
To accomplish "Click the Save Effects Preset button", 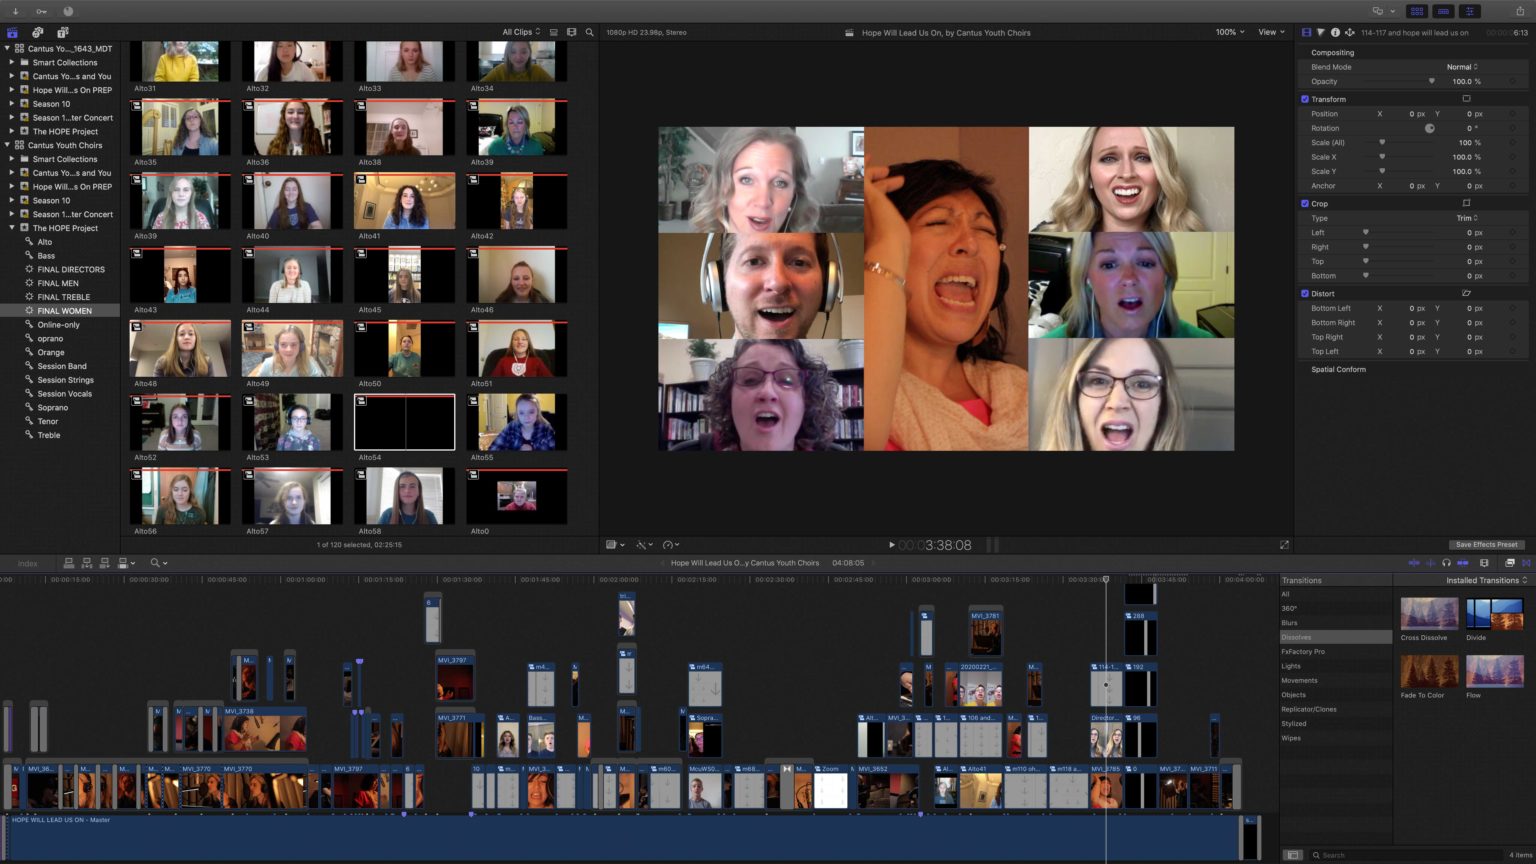I will pos(1487,544).
